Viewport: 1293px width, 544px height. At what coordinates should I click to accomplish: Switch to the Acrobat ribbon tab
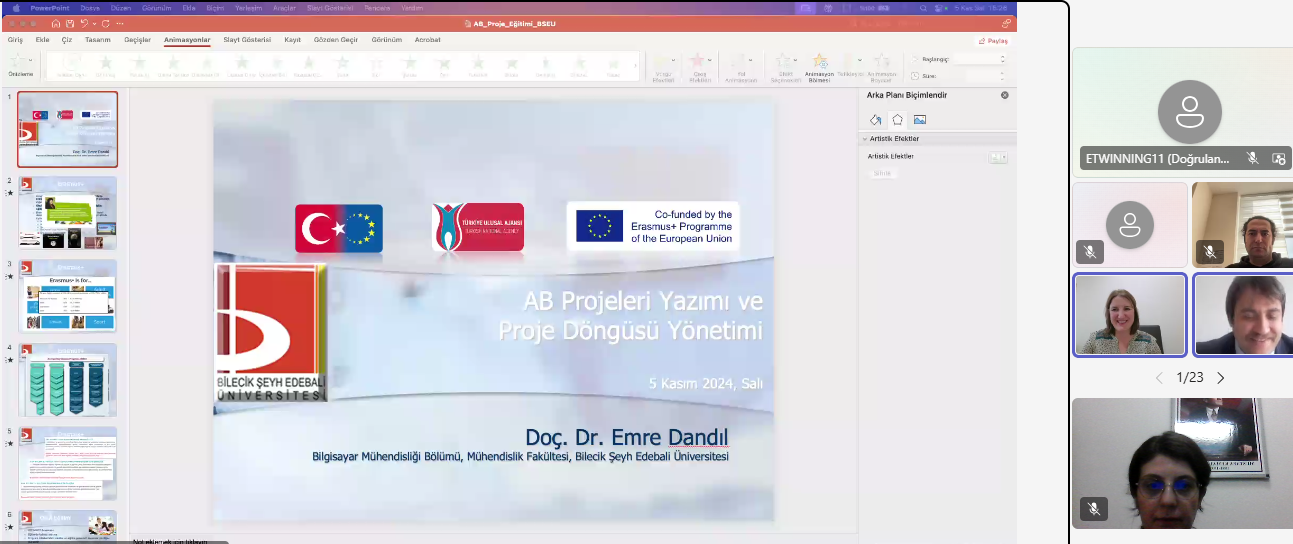click(427, 40)
